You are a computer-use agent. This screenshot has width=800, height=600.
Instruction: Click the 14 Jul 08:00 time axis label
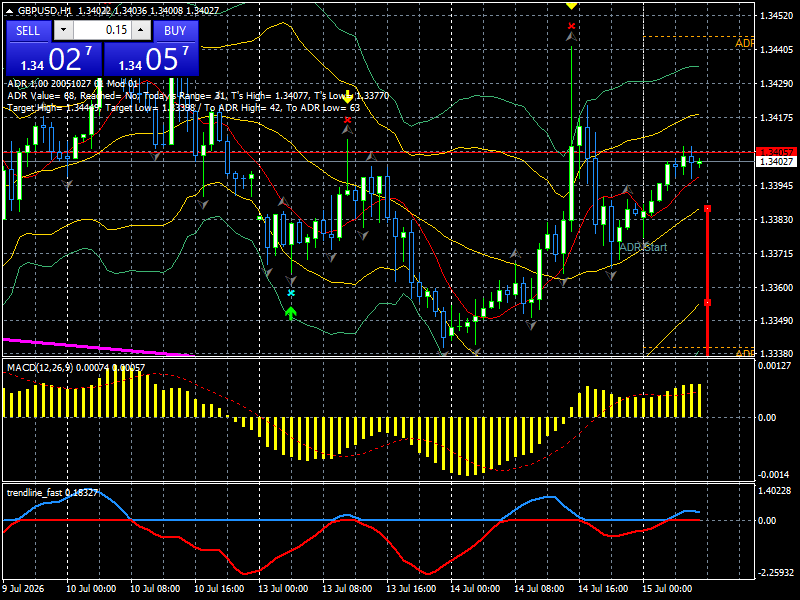539,589
